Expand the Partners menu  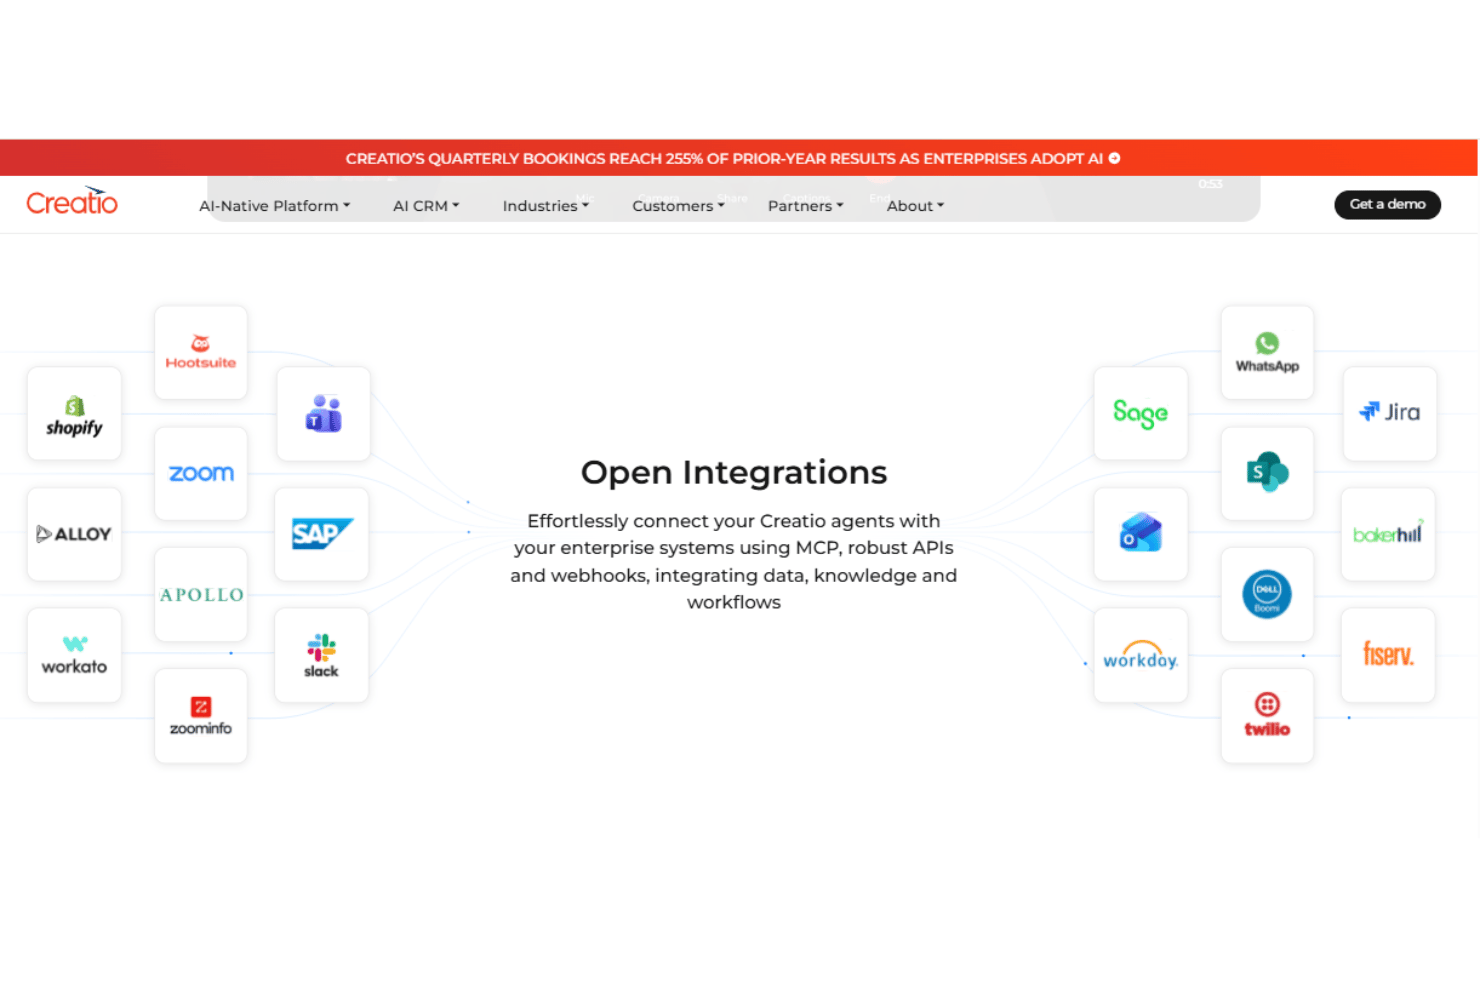click(805, 206)
